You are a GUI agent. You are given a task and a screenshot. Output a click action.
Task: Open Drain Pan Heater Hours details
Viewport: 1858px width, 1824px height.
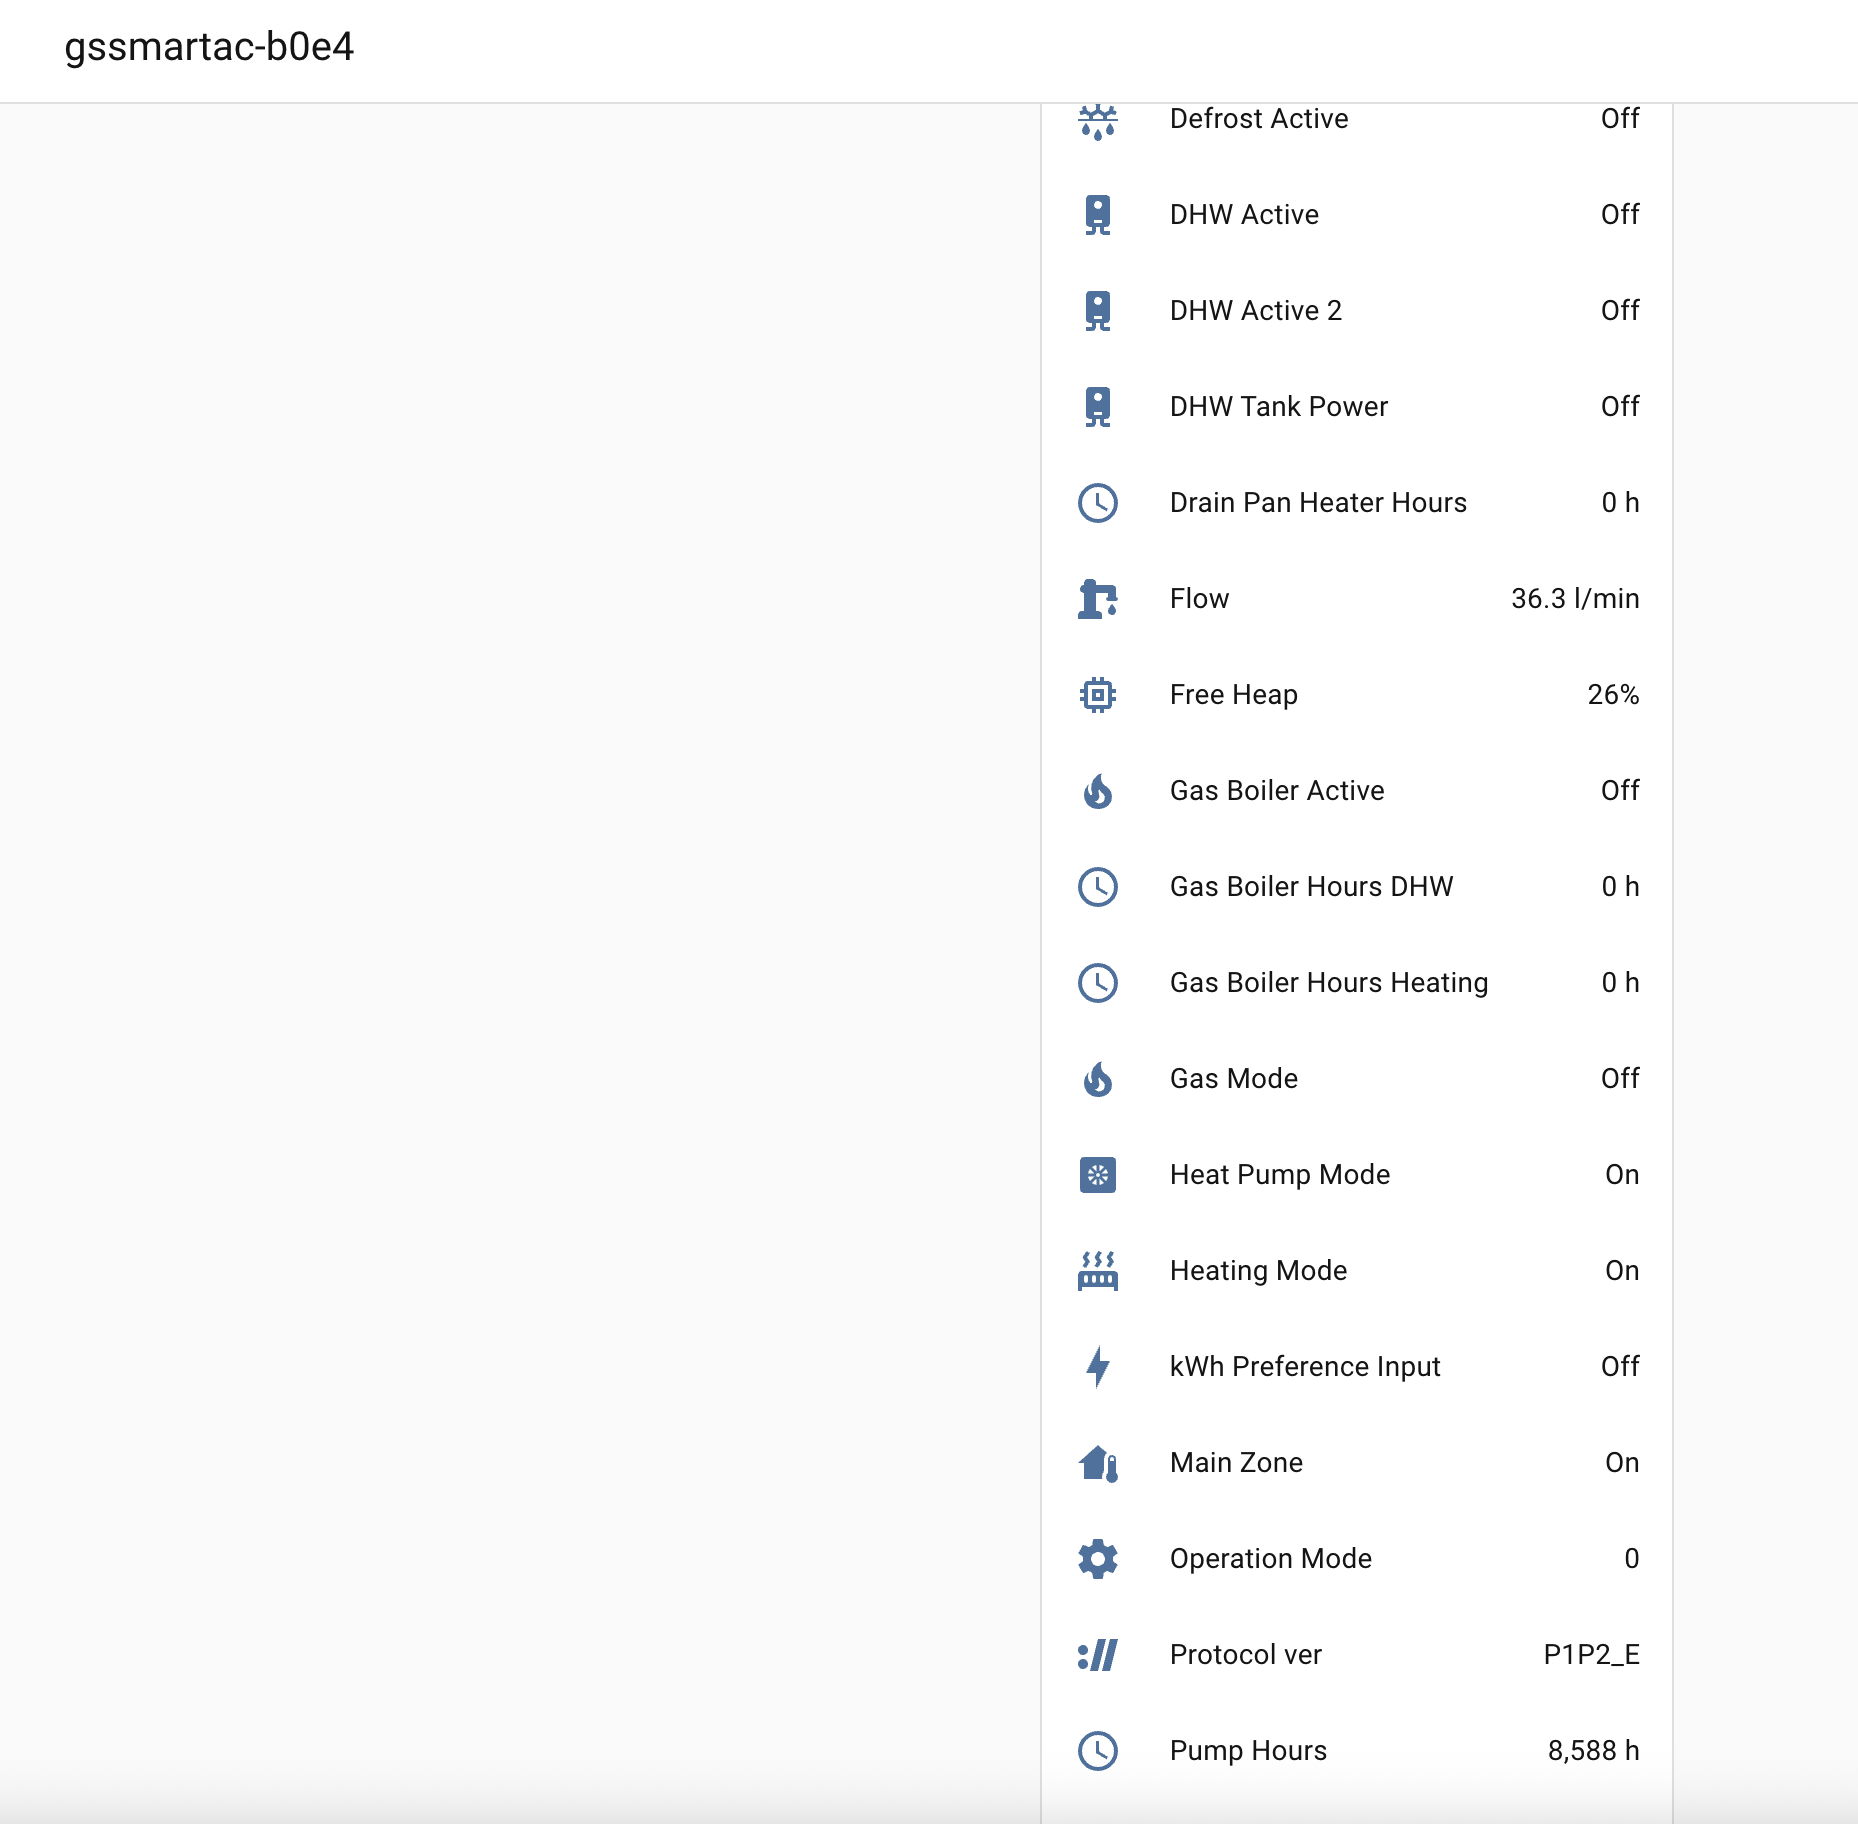(x=1317, y=503)
